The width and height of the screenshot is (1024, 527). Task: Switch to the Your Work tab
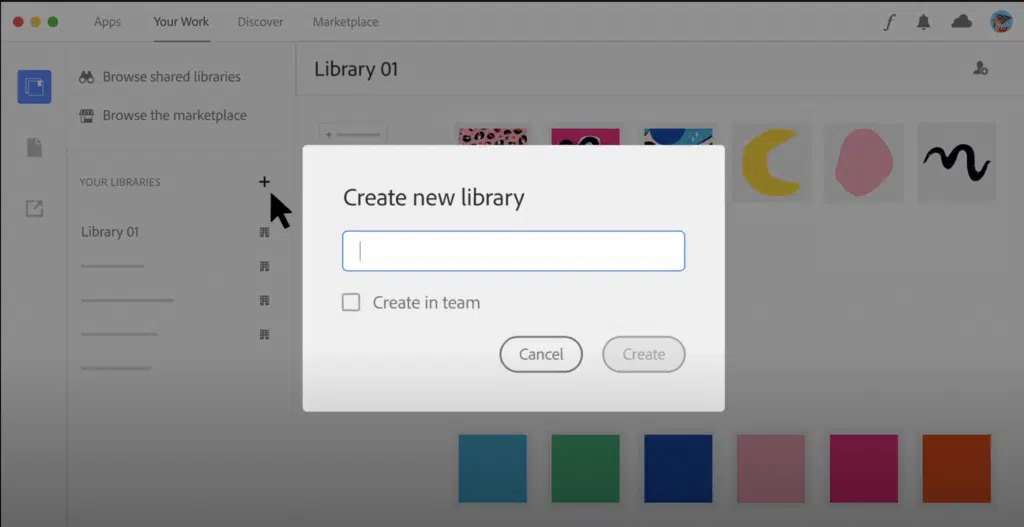coord(182,22)
